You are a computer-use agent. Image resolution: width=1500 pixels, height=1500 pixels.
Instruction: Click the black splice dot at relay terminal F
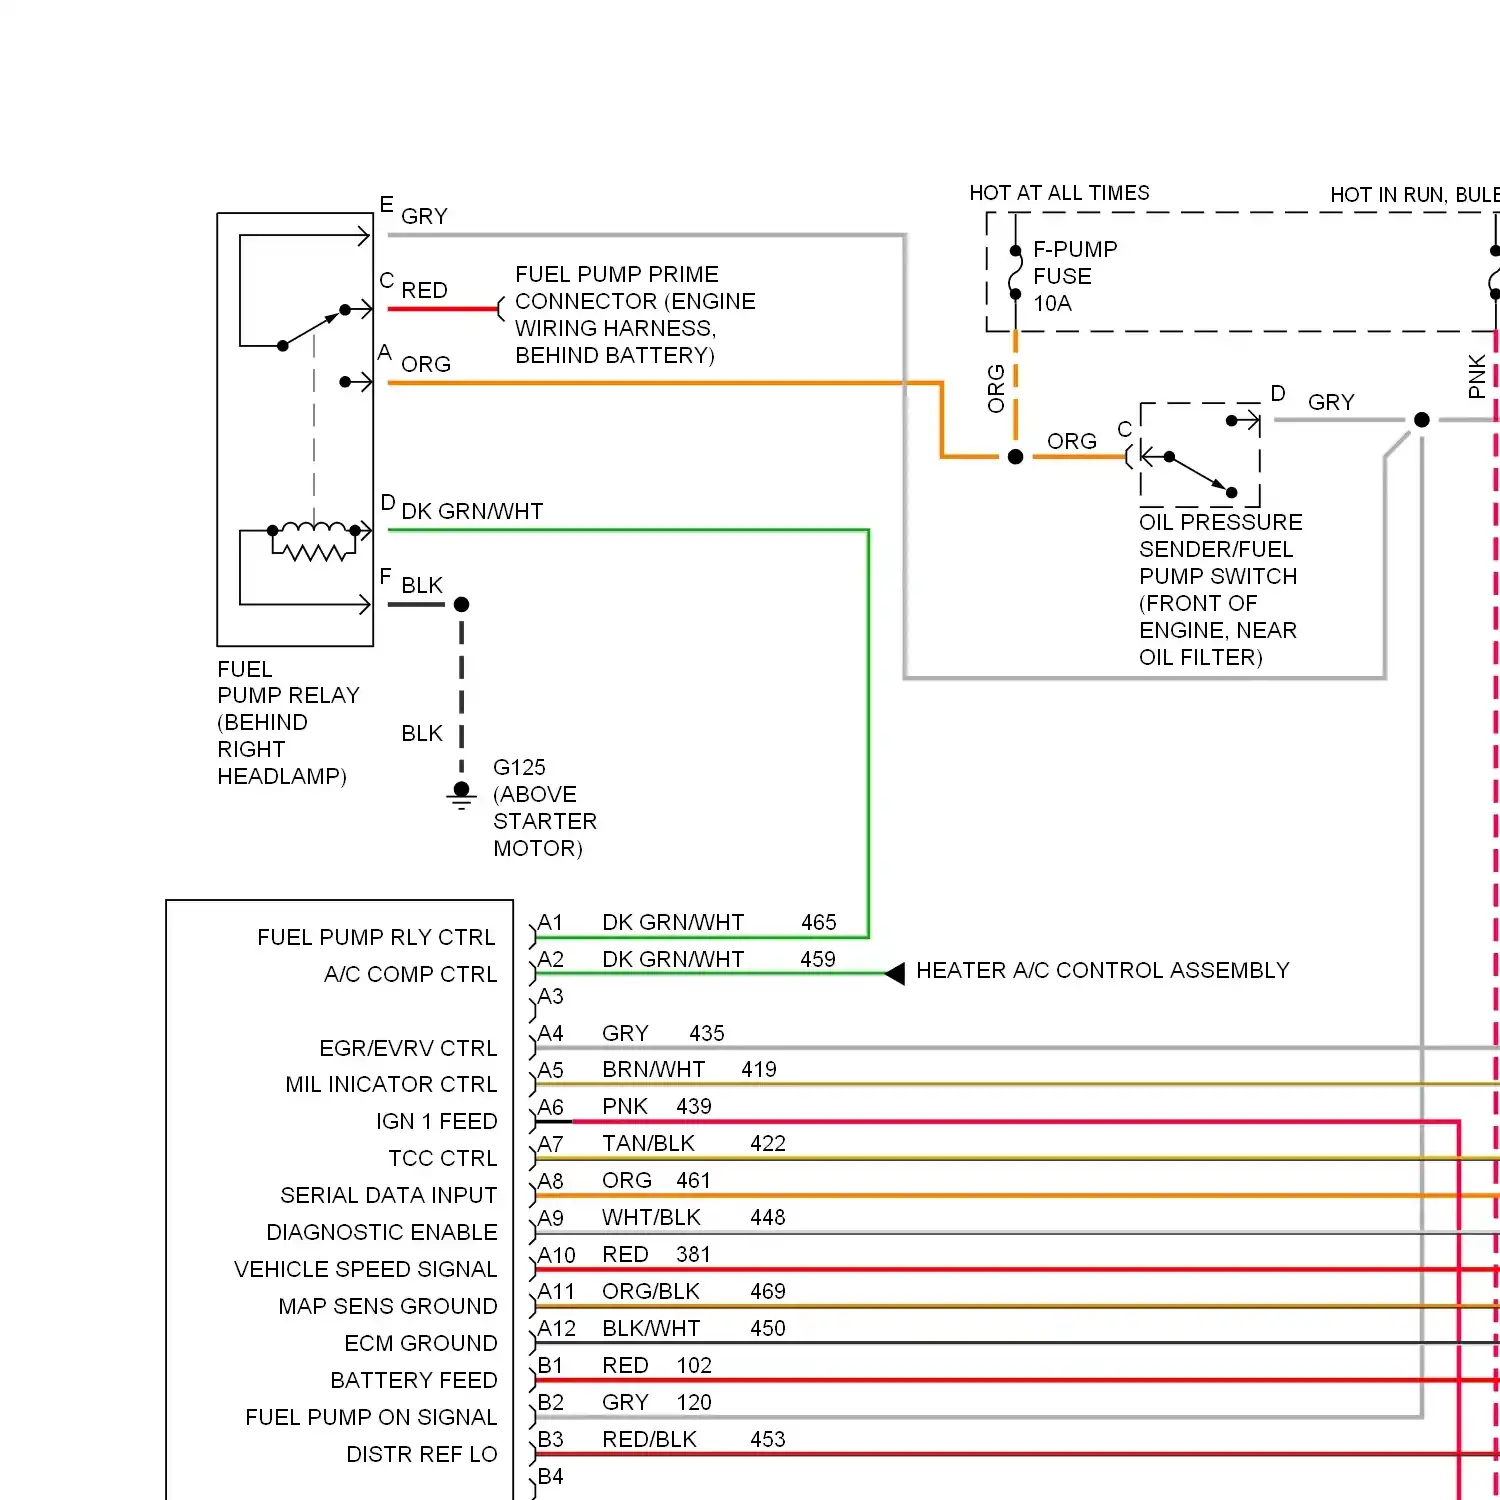point(461,604)
